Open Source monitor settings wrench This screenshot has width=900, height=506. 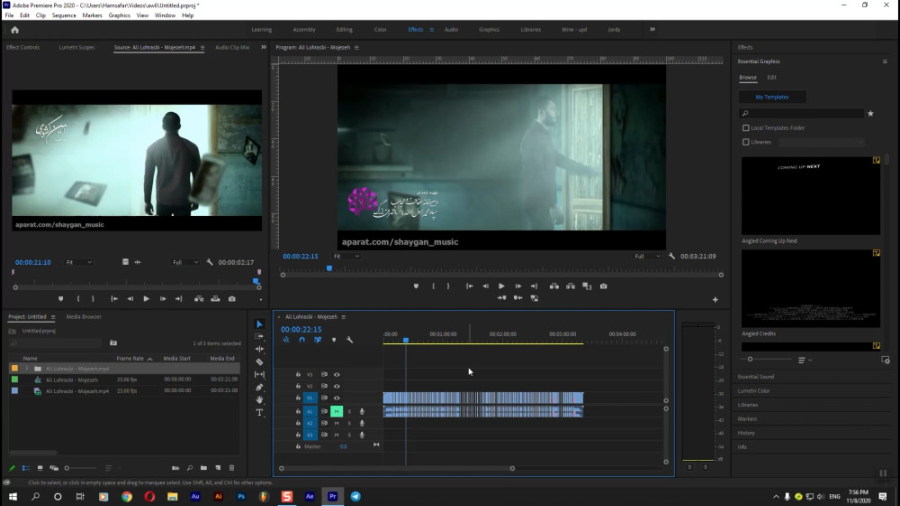click(x=210, y=262)
